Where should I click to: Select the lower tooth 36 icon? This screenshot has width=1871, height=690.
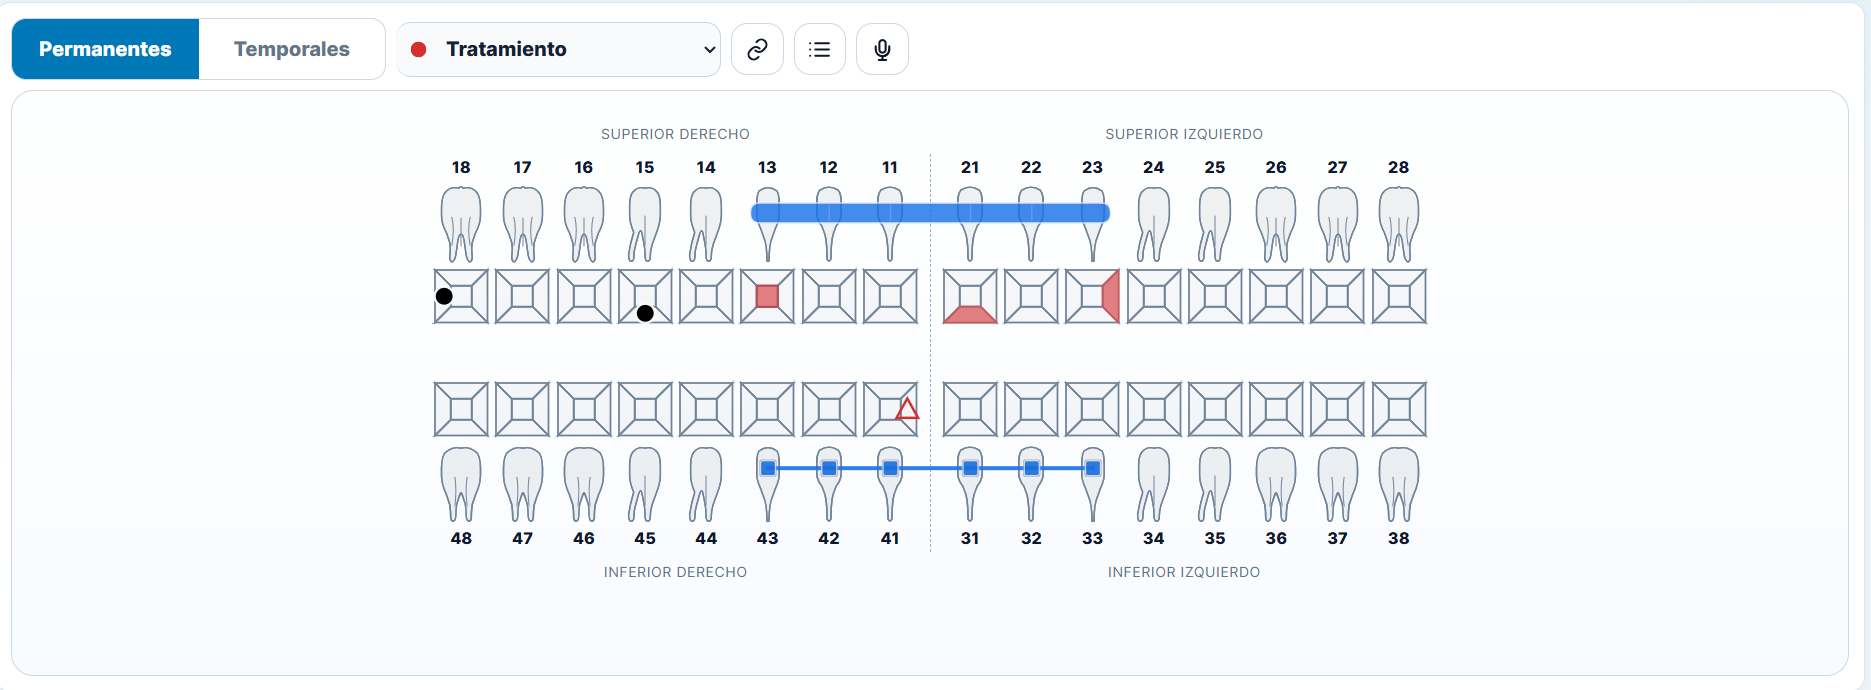point(1276,484)
